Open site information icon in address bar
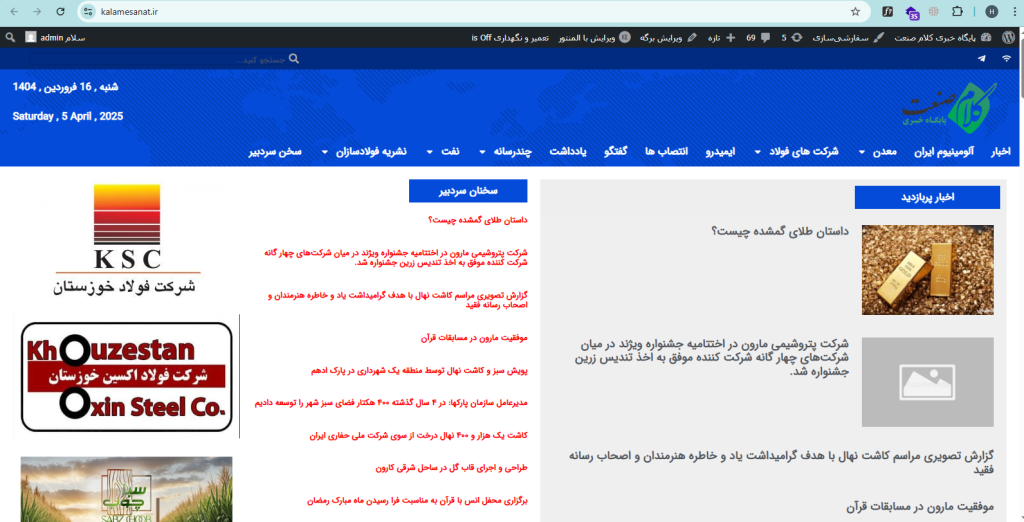Screen dimensions: 1024x522 pyautogui.click(x=89, y=12)
